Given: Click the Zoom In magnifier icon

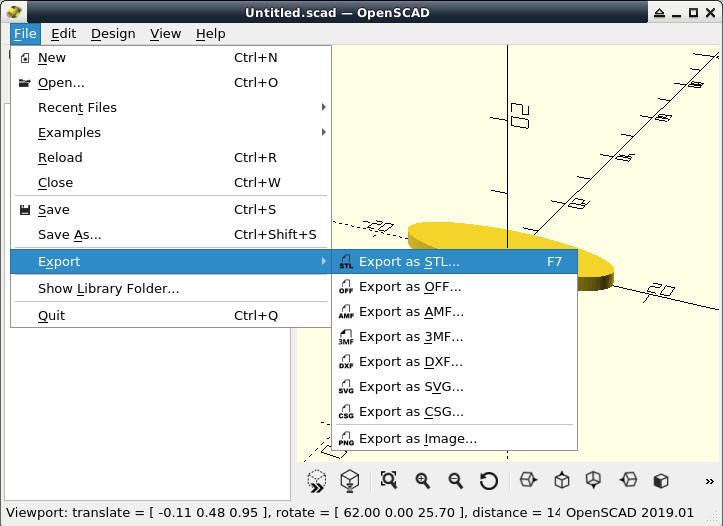Looking at the screenshot, I should point(422,480).
